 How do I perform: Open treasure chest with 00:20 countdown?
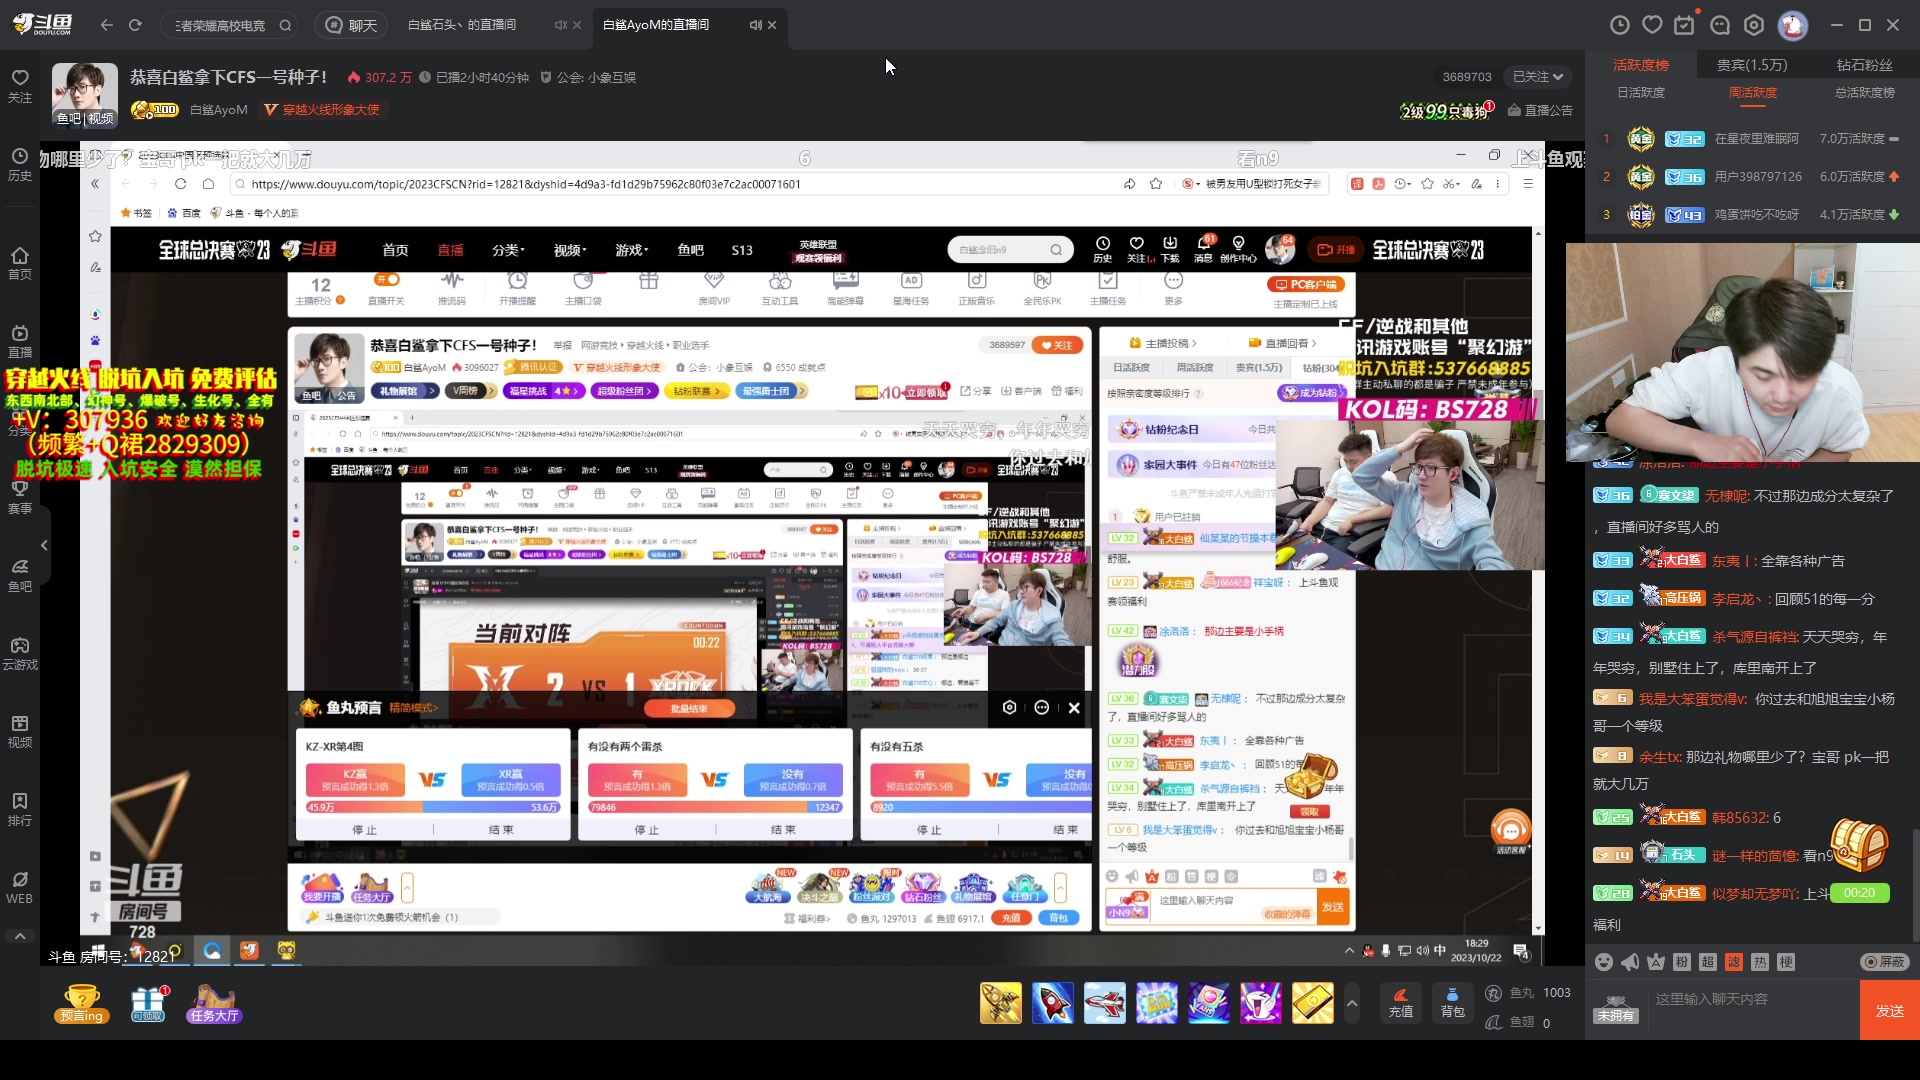[x=1860, y=859]
